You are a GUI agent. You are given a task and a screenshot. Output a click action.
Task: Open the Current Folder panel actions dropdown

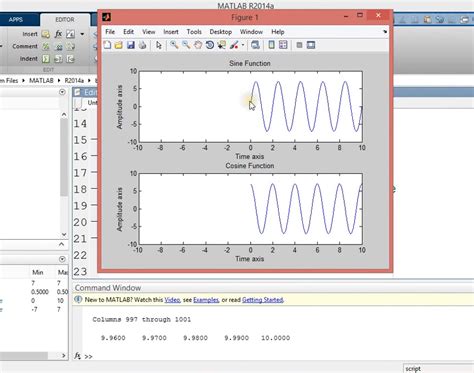62,92
